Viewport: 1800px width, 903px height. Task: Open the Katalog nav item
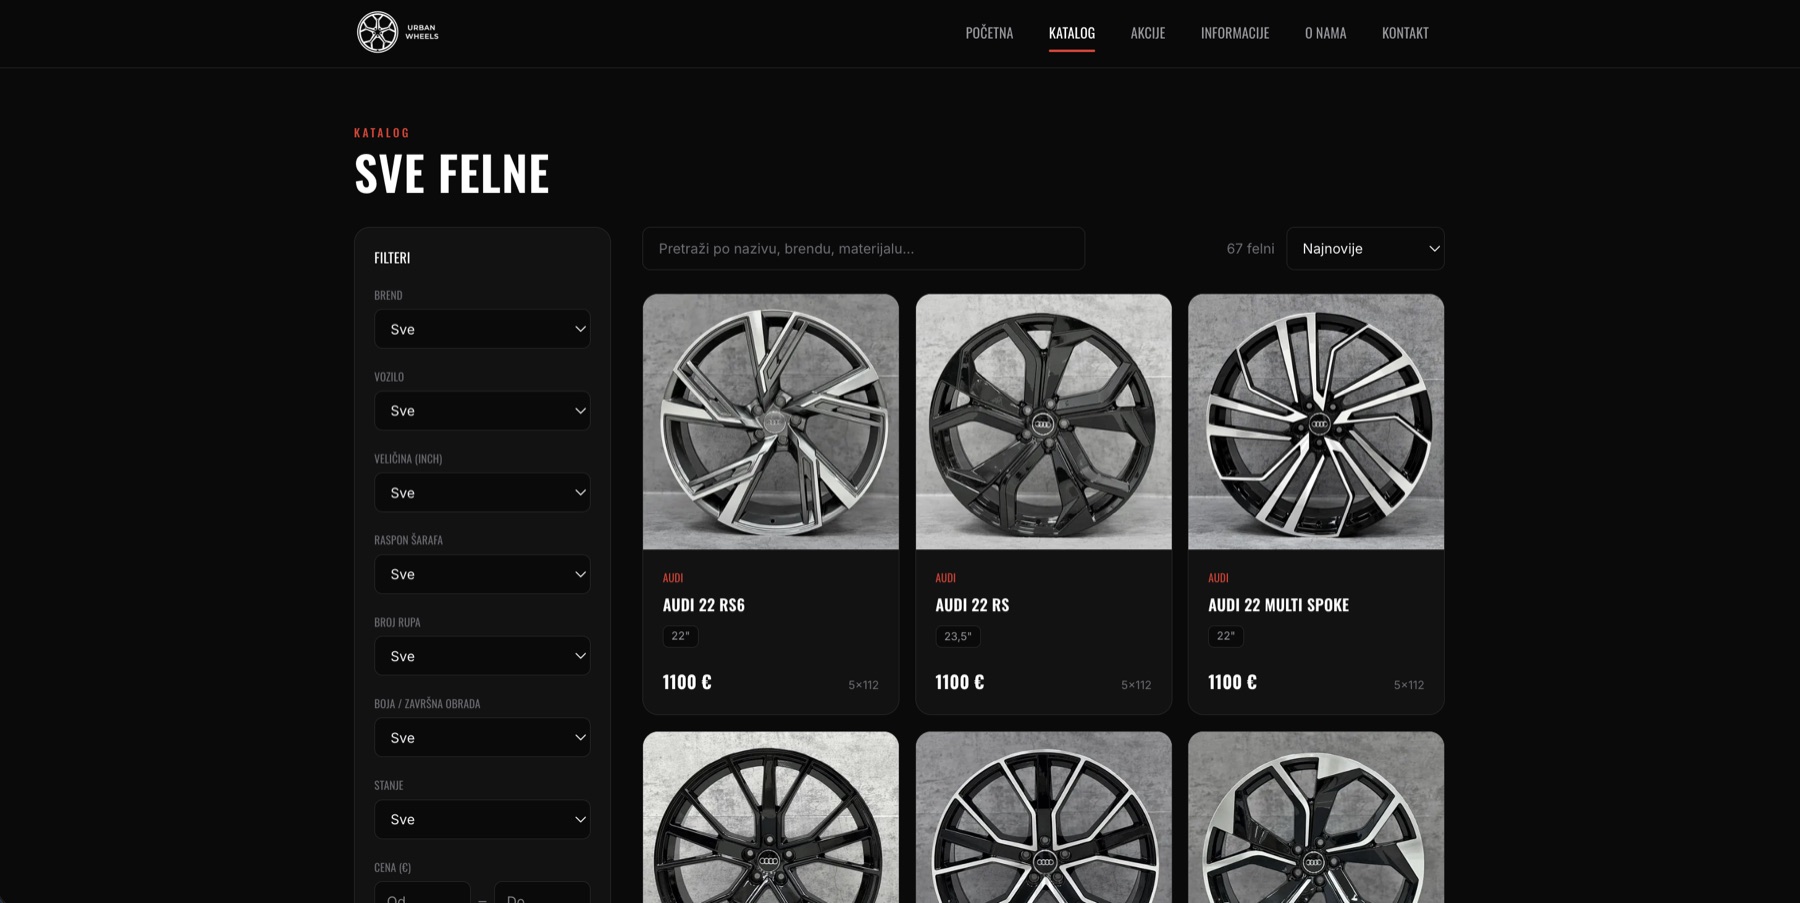[1072, 33]
